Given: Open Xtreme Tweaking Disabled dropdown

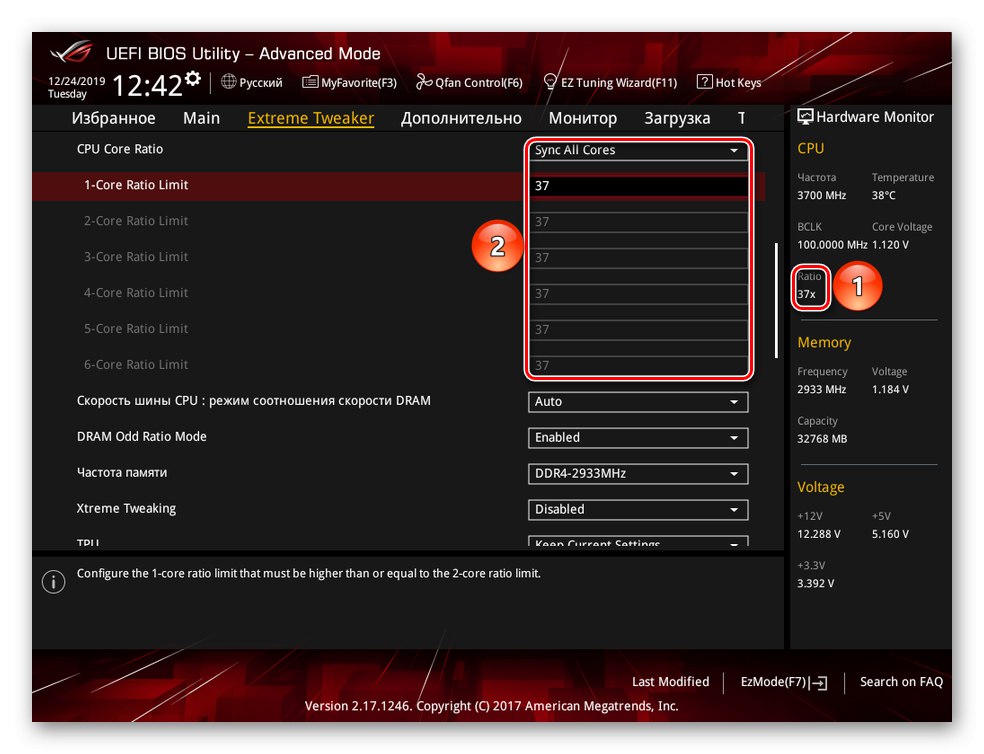Looking at the screenshot, I should coord(638,509).
